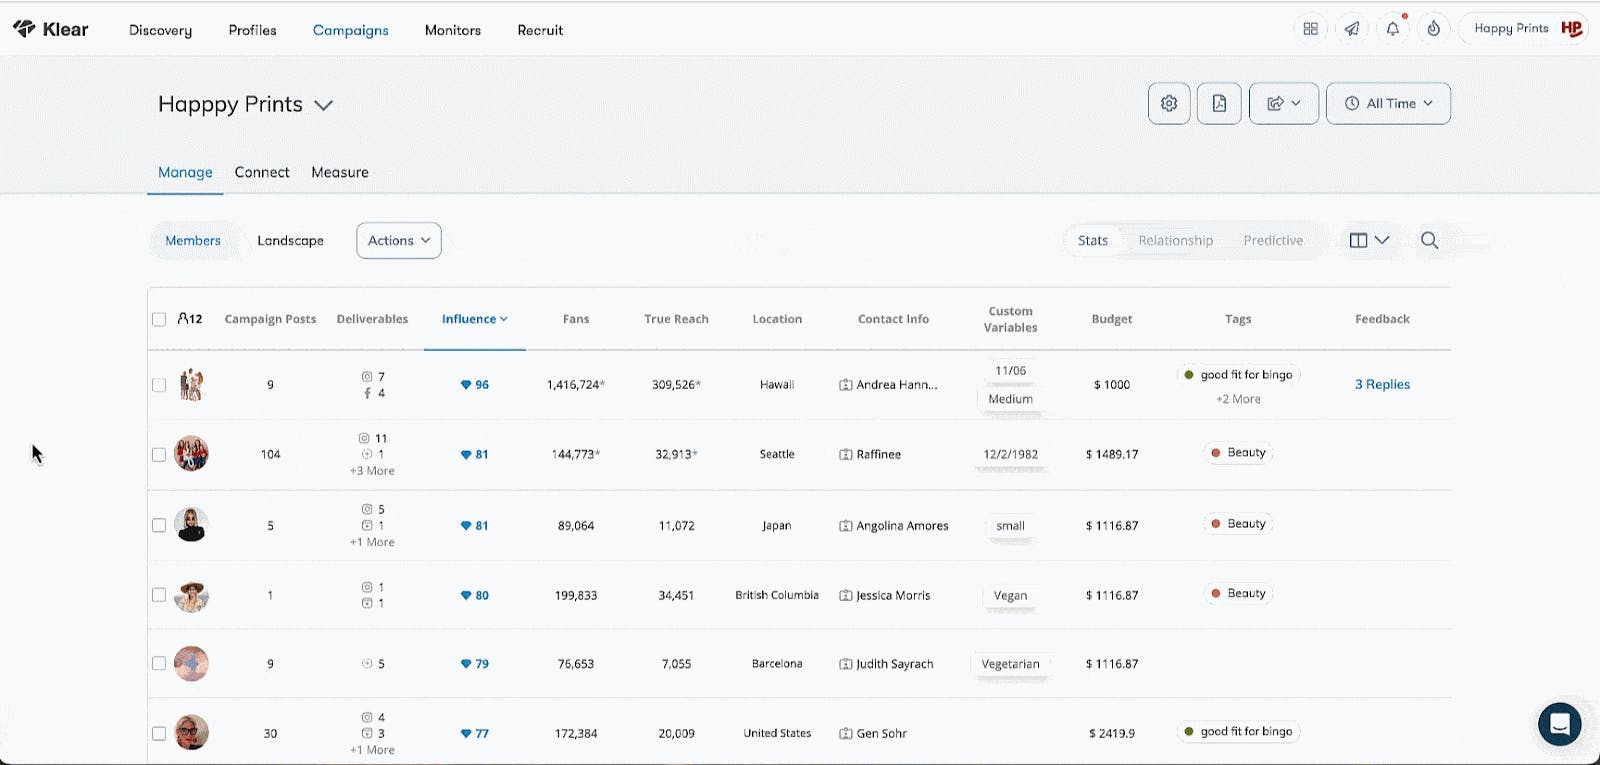Click Andrea's good fit for bingo tag
This screenshot has height=765, width=1600.
click(x=1238, y=375)
